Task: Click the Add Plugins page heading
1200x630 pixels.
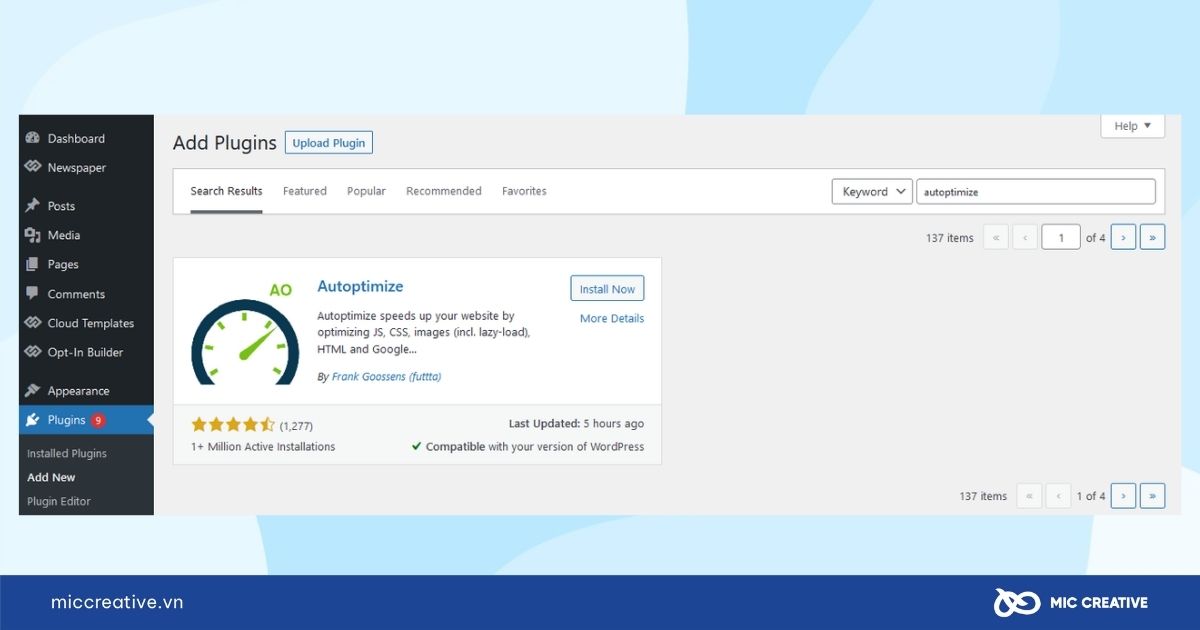Action: pos(224,143)
